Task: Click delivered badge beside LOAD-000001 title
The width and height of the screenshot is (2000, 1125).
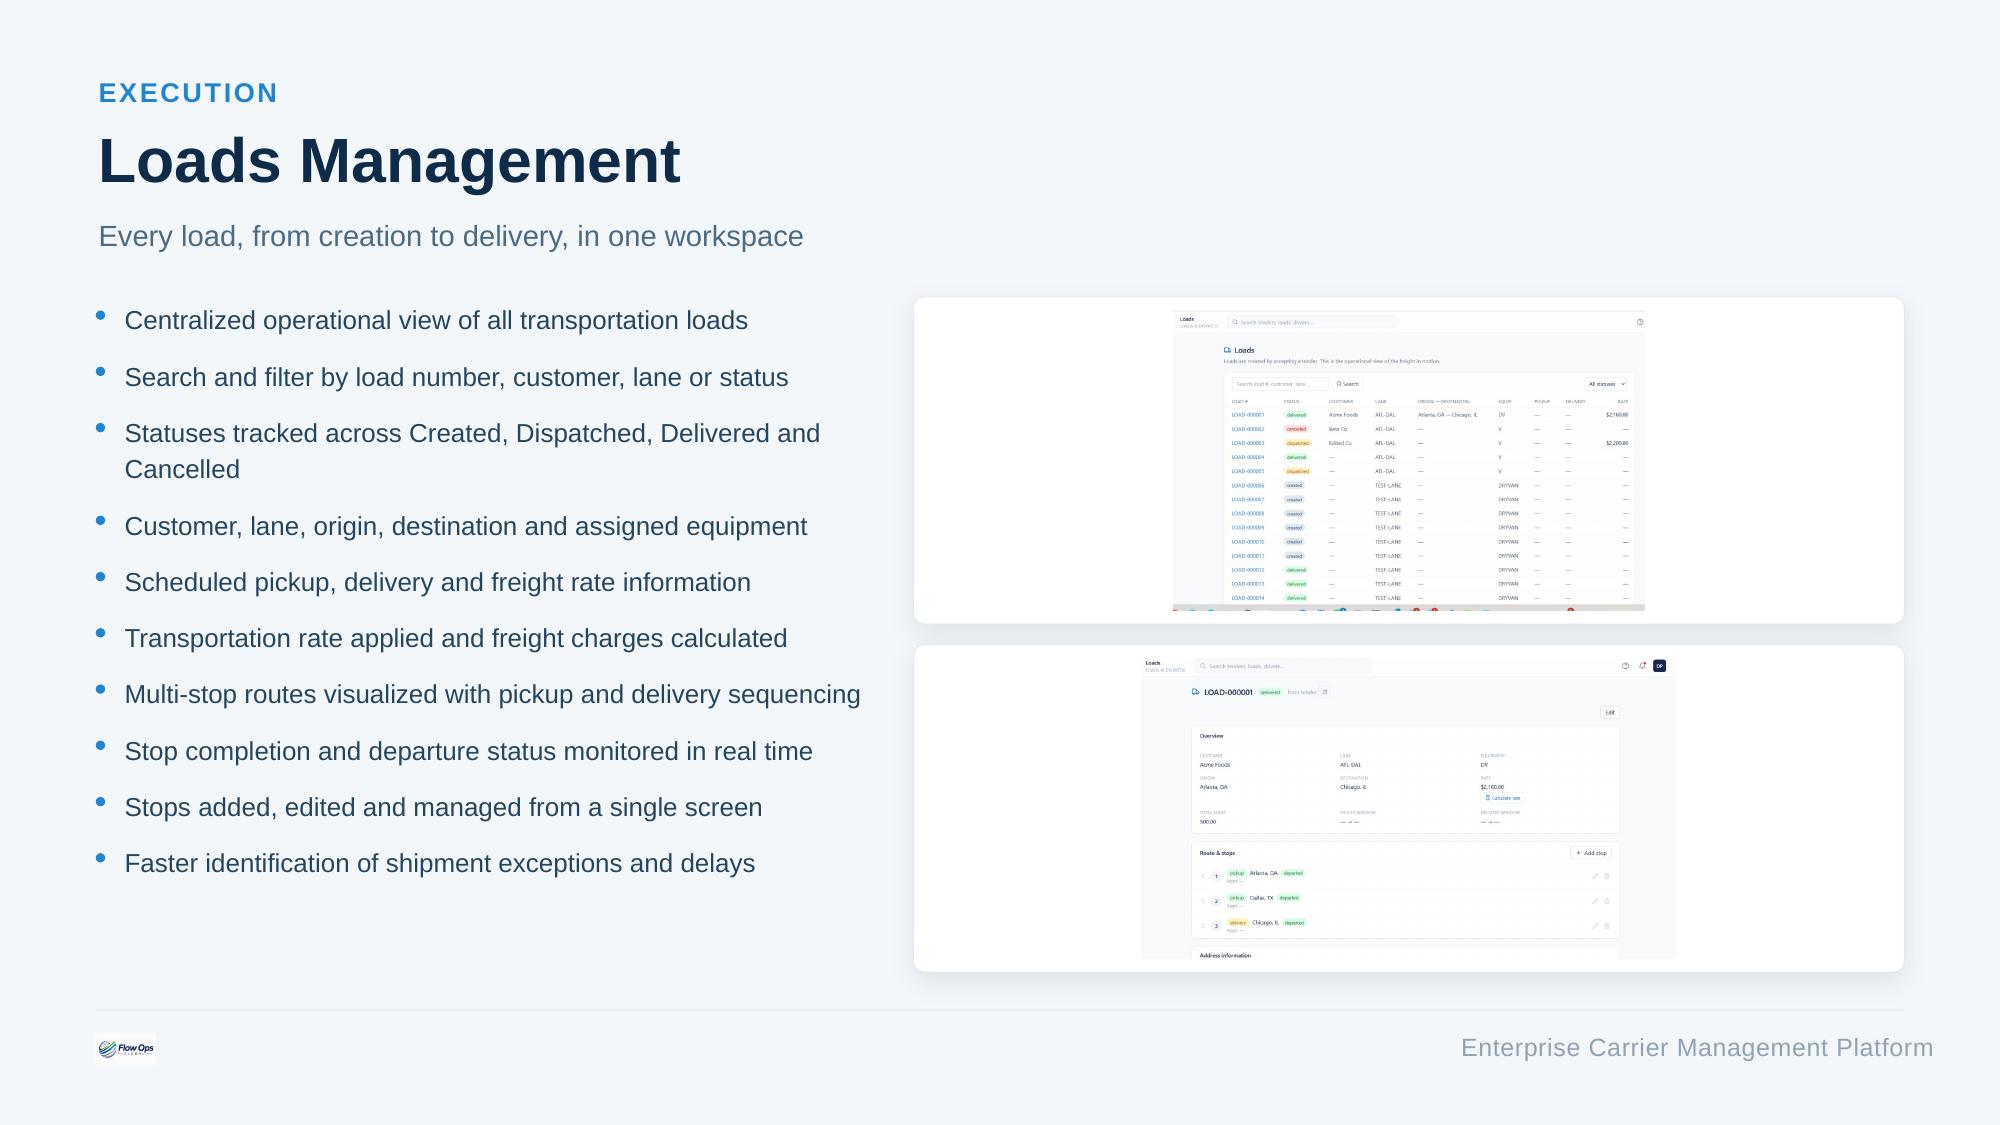Action: click(1270, 692)
